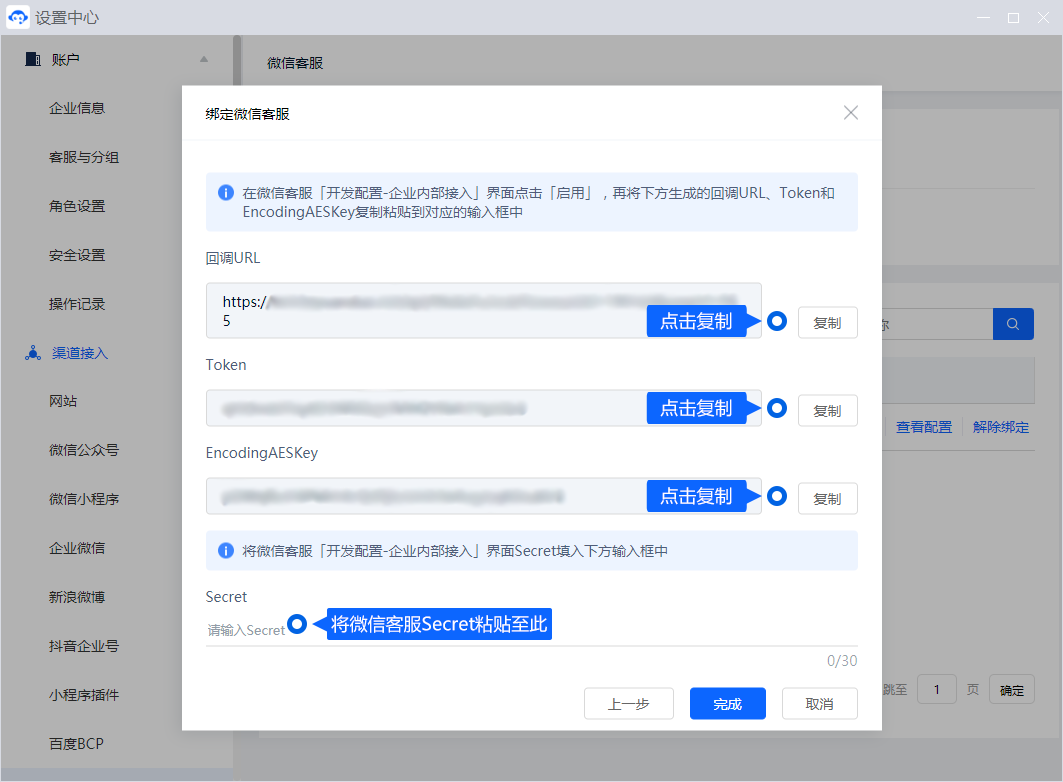
Task: Go back with 上一步 button
Action: (x=628, y=704)
